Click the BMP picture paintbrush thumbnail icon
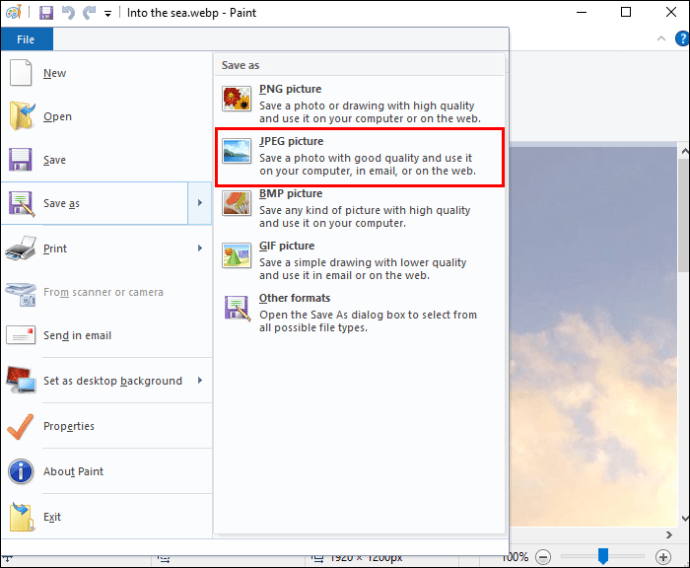 236,203
